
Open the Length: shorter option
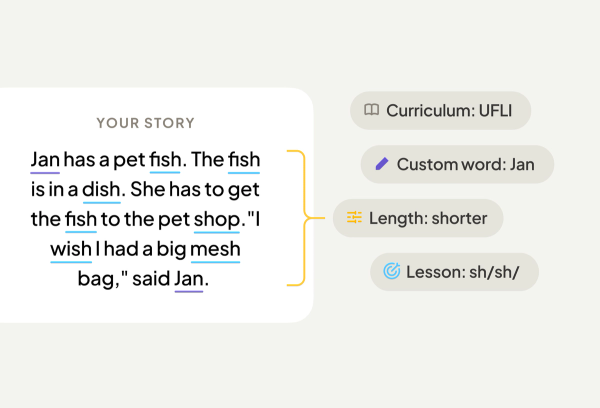418,218
